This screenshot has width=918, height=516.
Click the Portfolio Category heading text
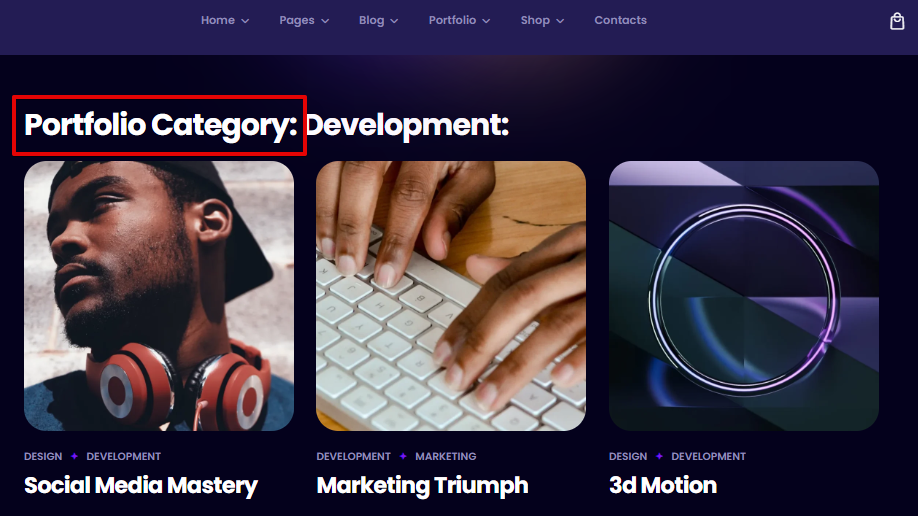point(160,125)
